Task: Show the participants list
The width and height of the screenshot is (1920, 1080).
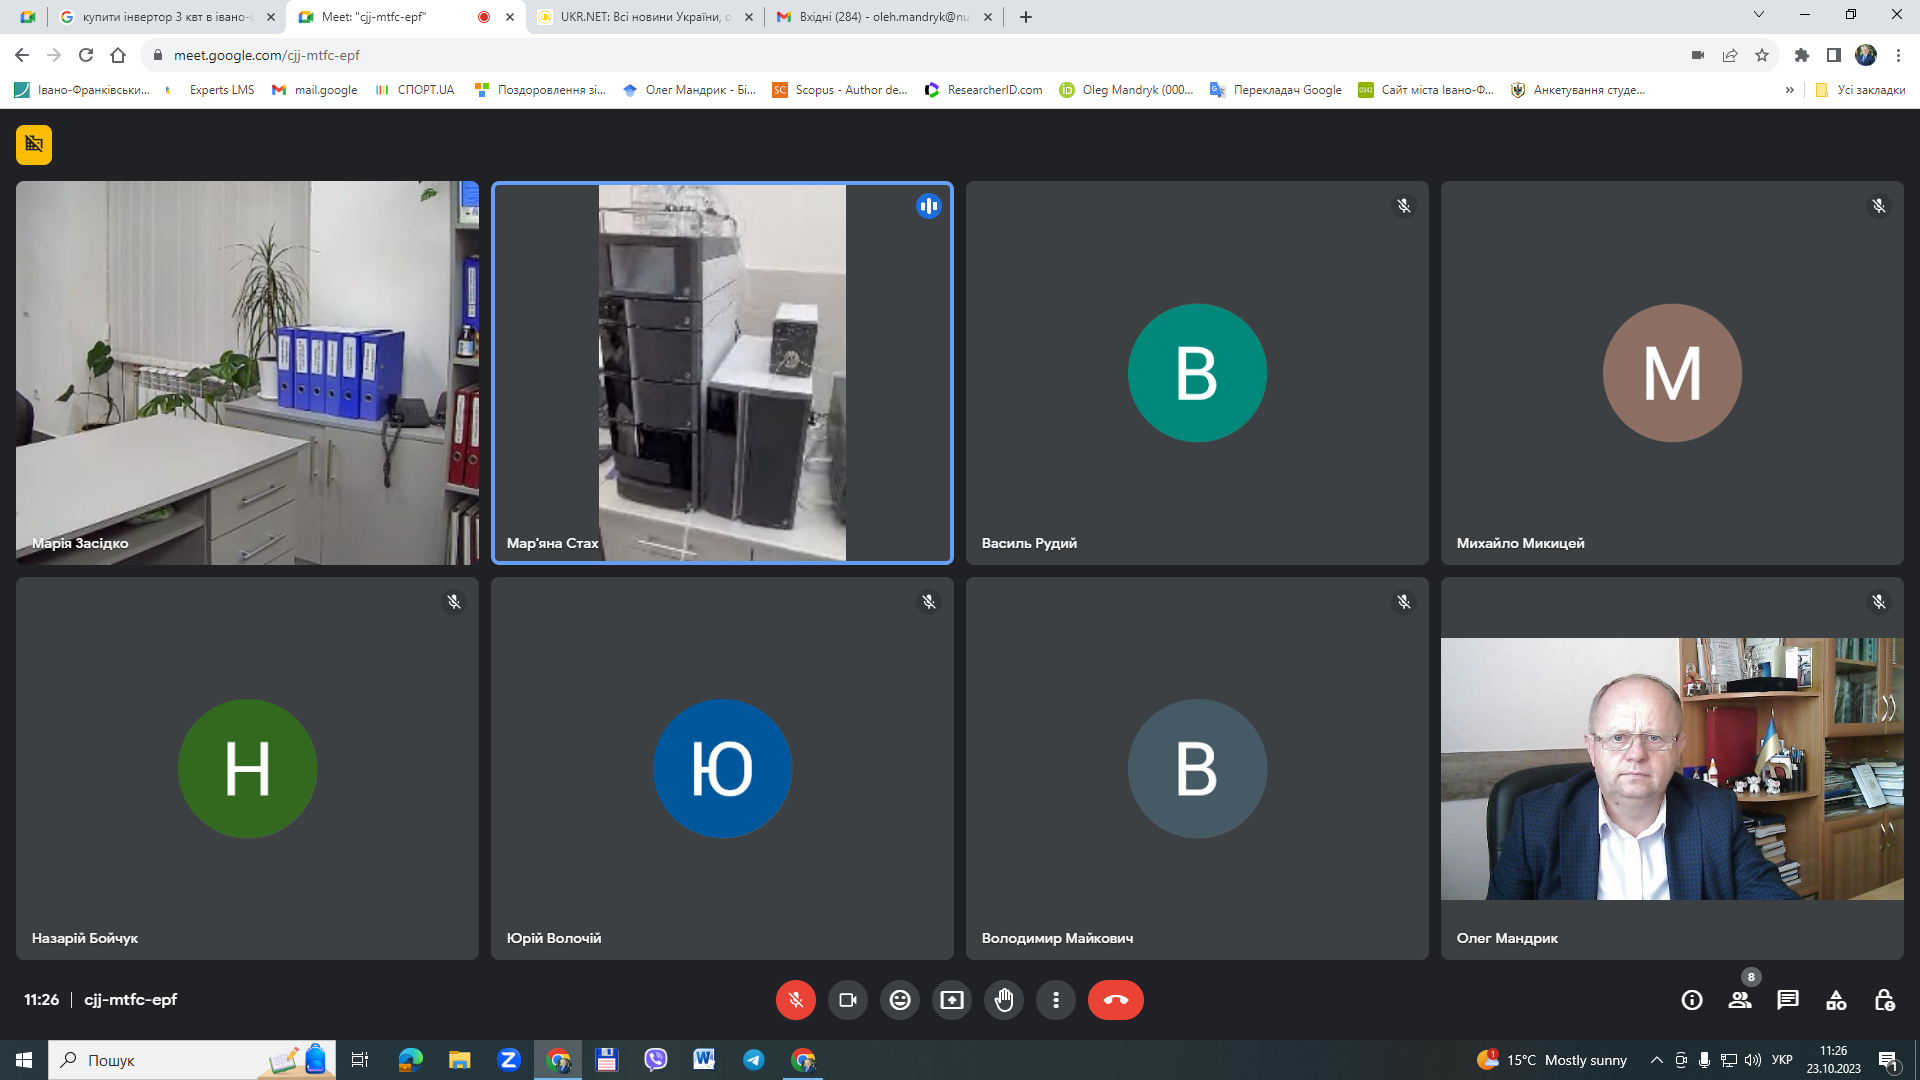Action: (x=1740, y=1000)
